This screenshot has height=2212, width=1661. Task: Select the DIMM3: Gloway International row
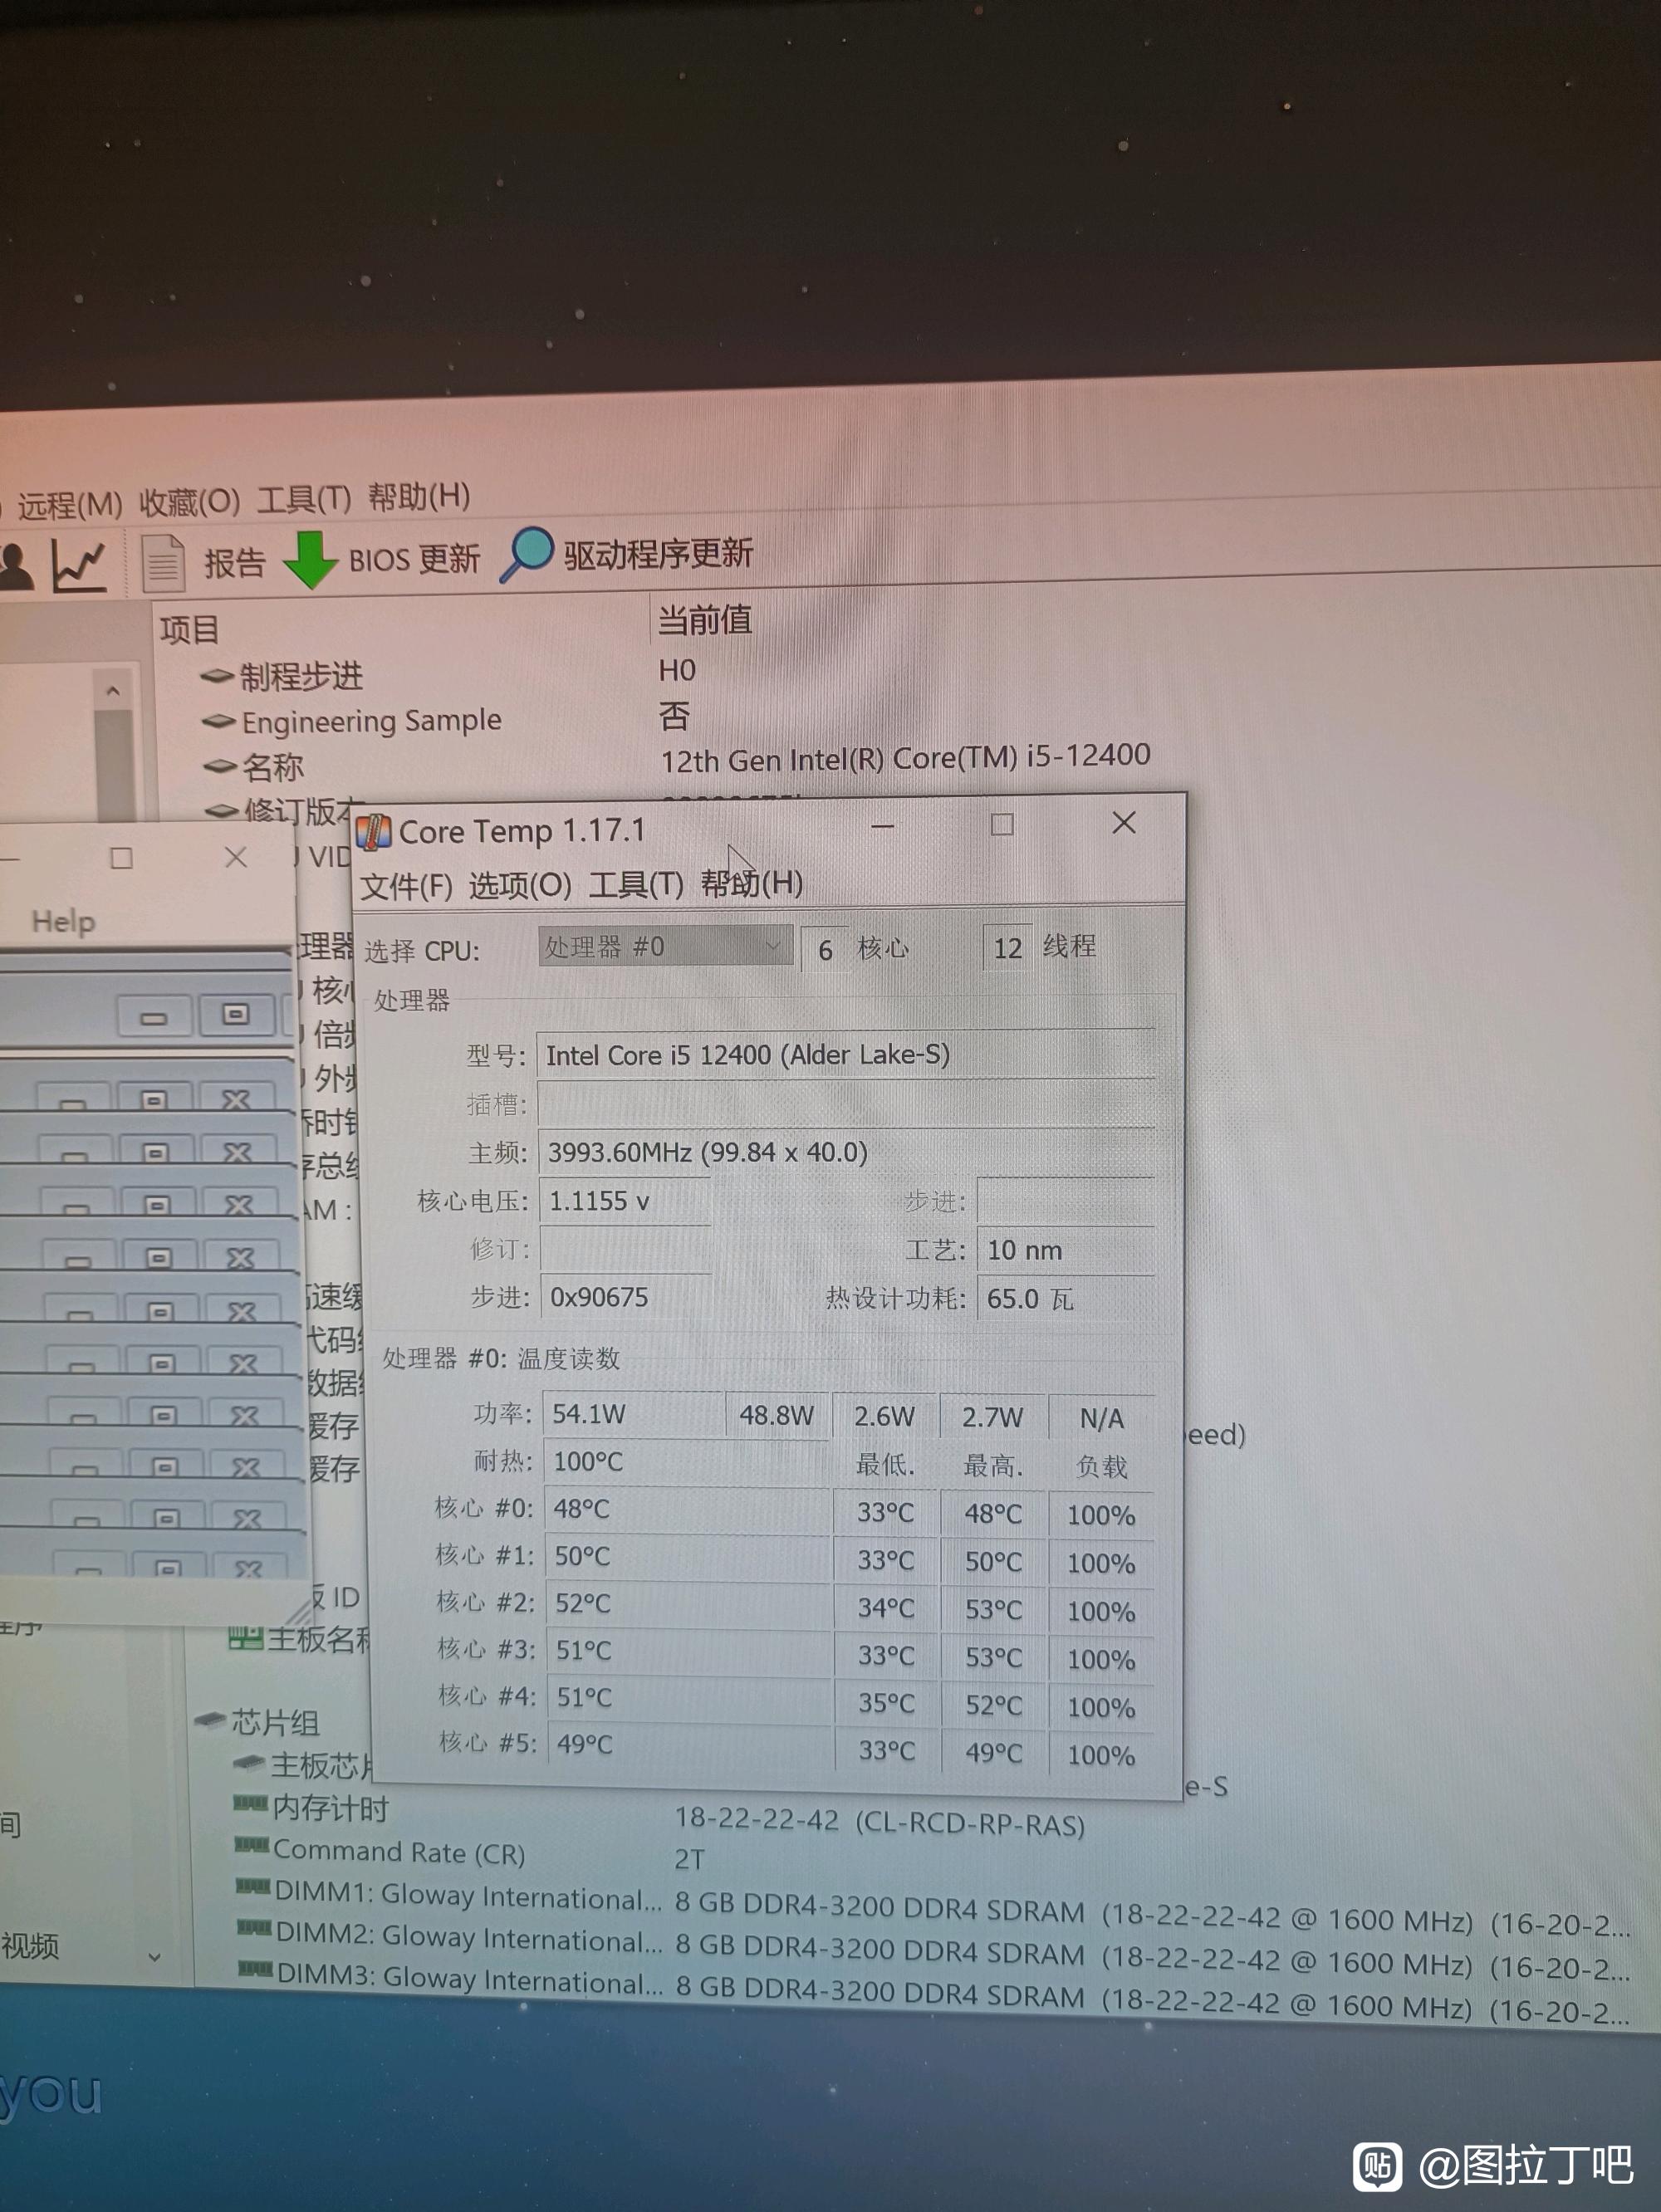pos(469,1978)
